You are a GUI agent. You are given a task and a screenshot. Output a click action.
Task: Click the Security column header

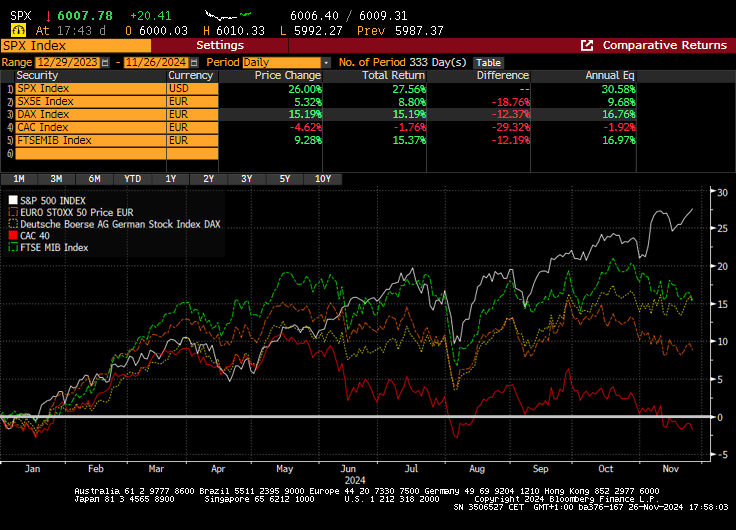pos(37,76)
